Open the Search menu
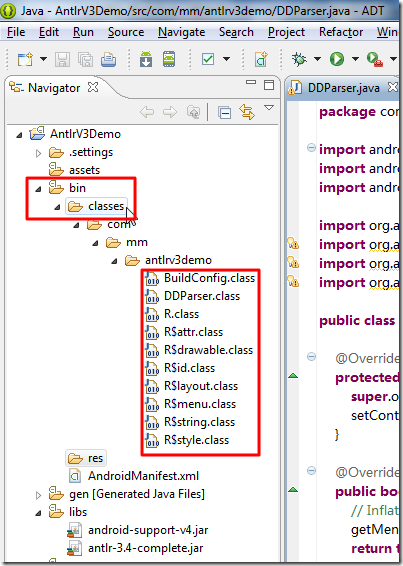Viewport: 403px width, 566px height. coord(236,32)
